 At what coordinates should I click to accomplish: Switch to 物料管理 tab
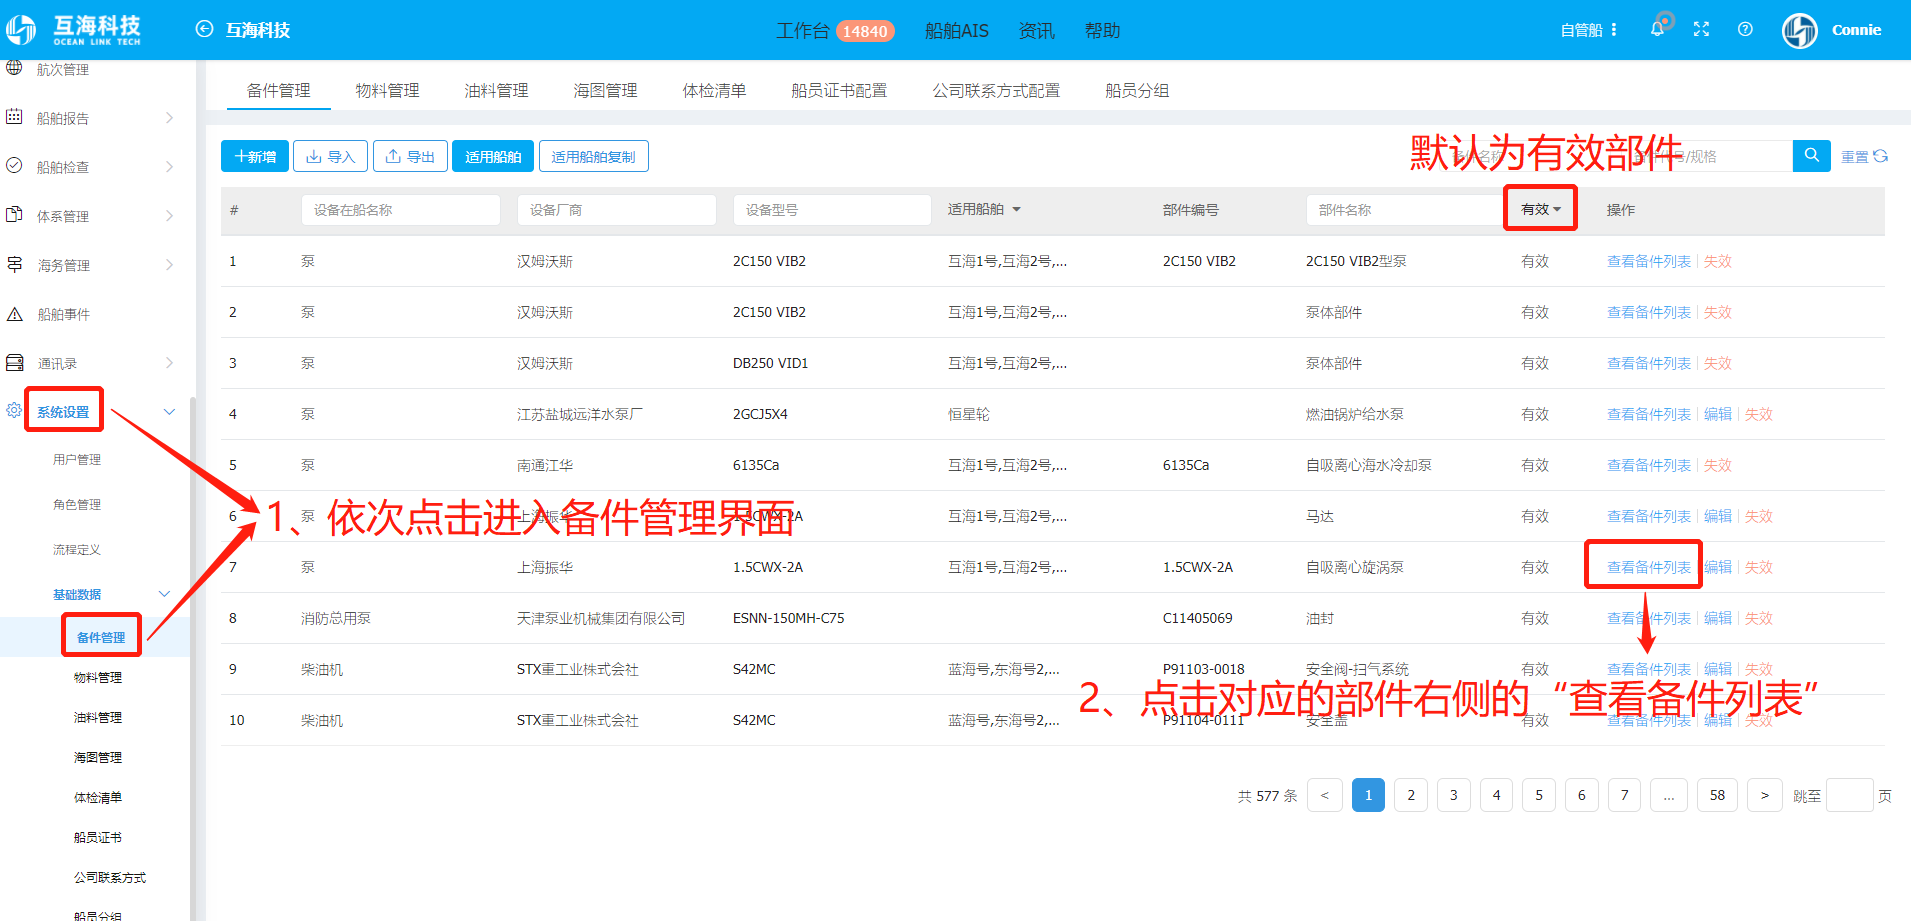[x=387, y=90]
